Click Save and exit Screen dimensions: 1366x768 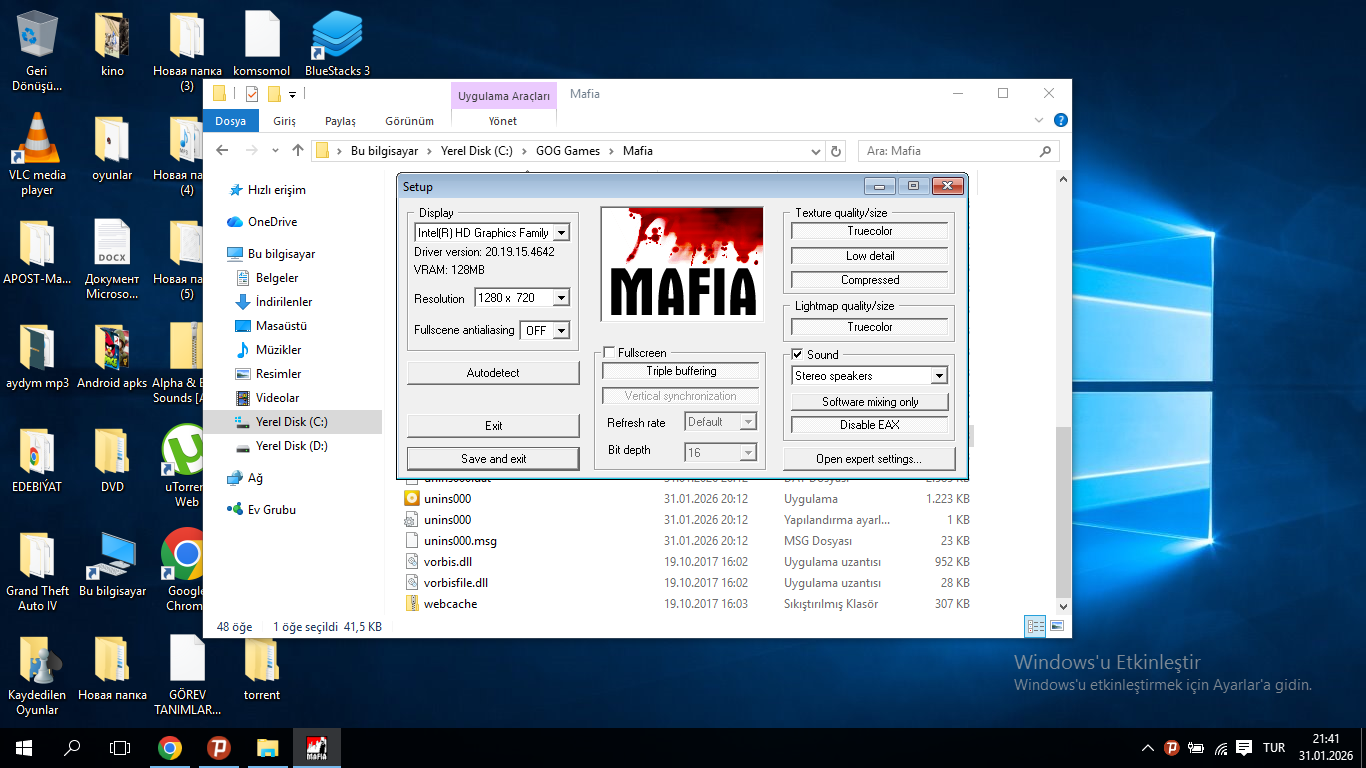493,459
